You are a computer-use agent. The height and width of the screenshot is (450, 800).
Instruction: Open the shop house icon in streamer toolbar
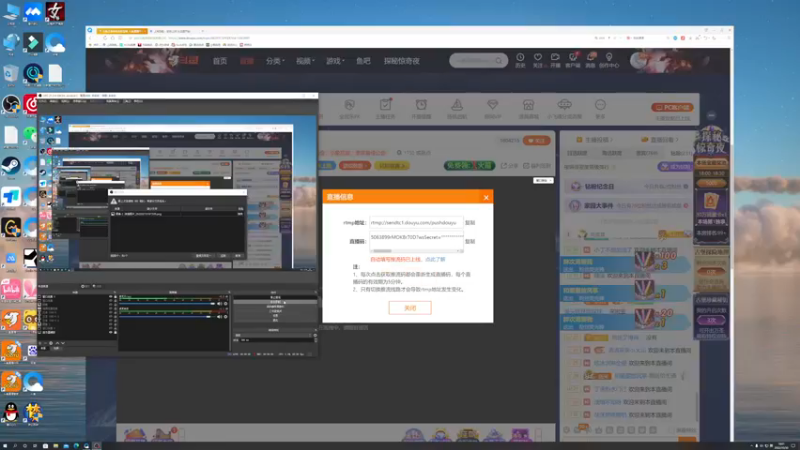click(528, 105)
